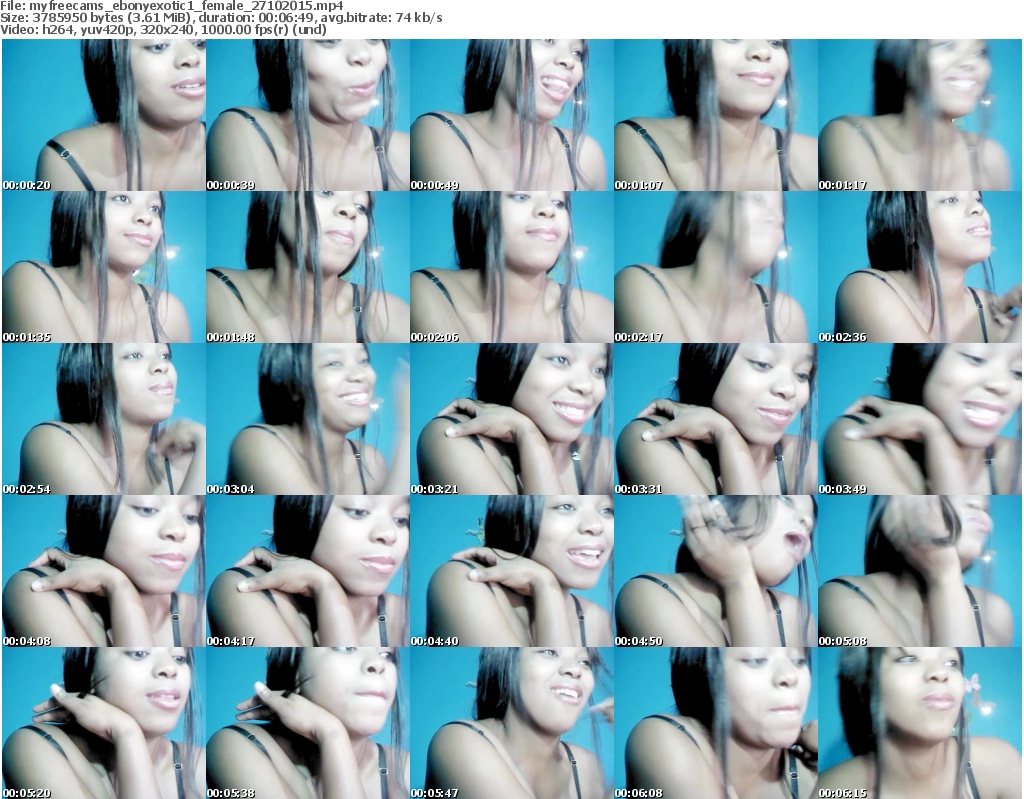This screenshot has height=799, width=1024.
Task: Select the thumbnail timestamped 00:01:48
Action: [308, 267]
